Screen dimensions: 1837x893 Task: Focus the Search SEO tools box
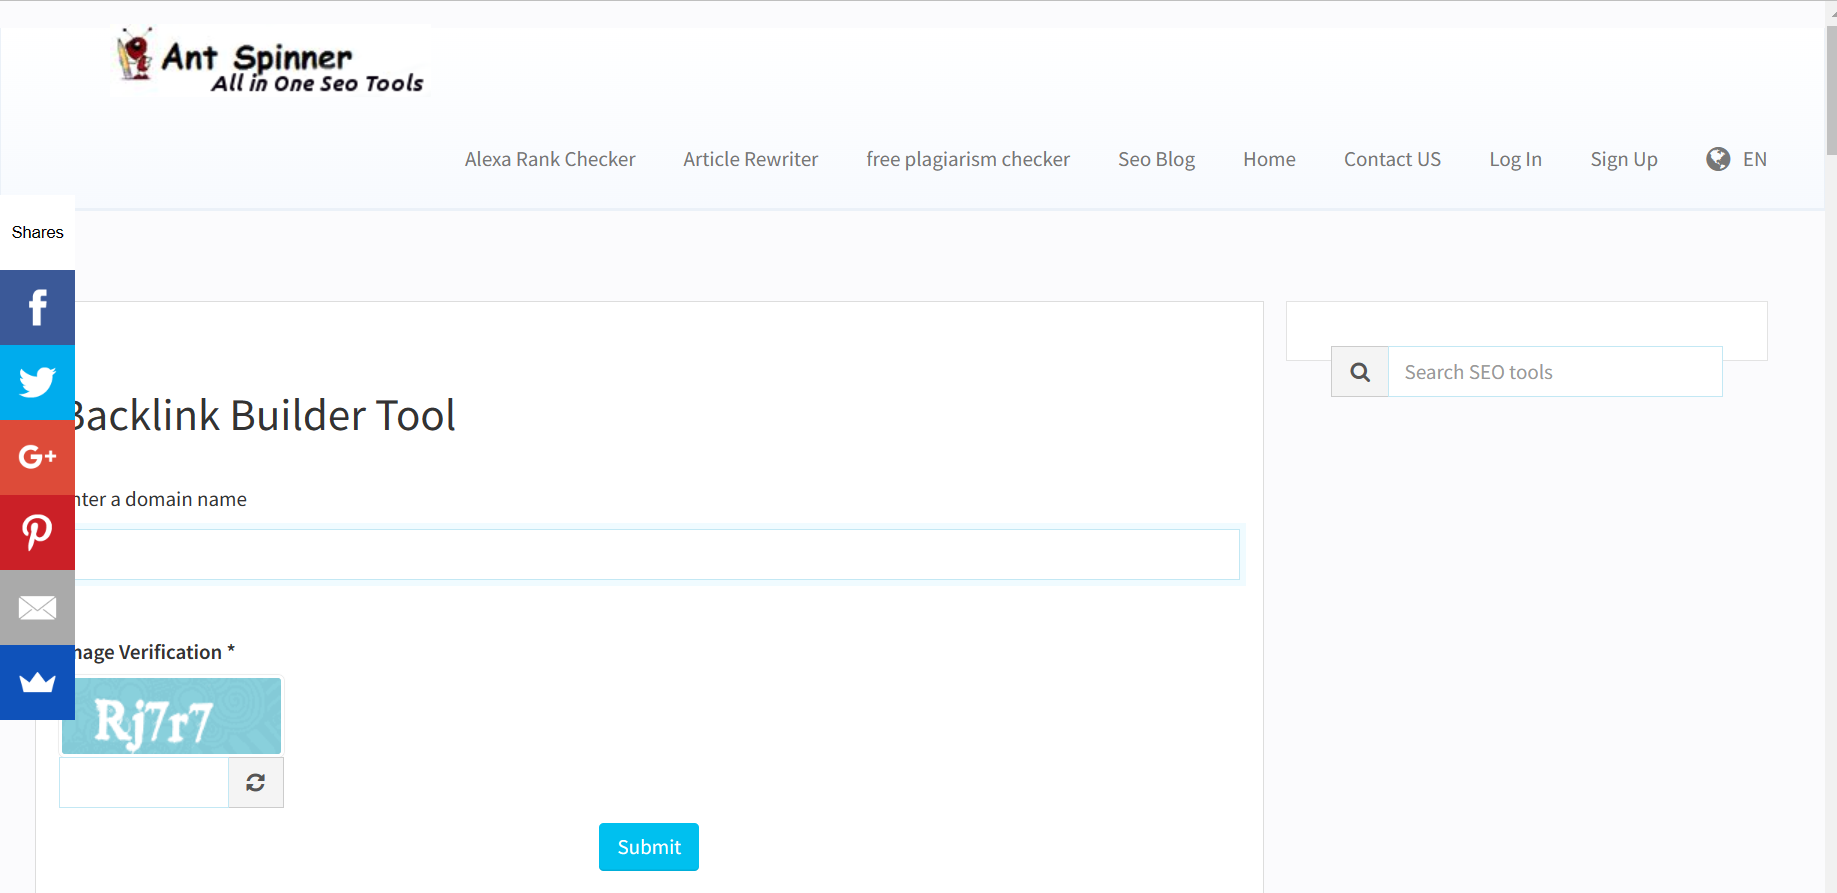tap(1555, 372)
